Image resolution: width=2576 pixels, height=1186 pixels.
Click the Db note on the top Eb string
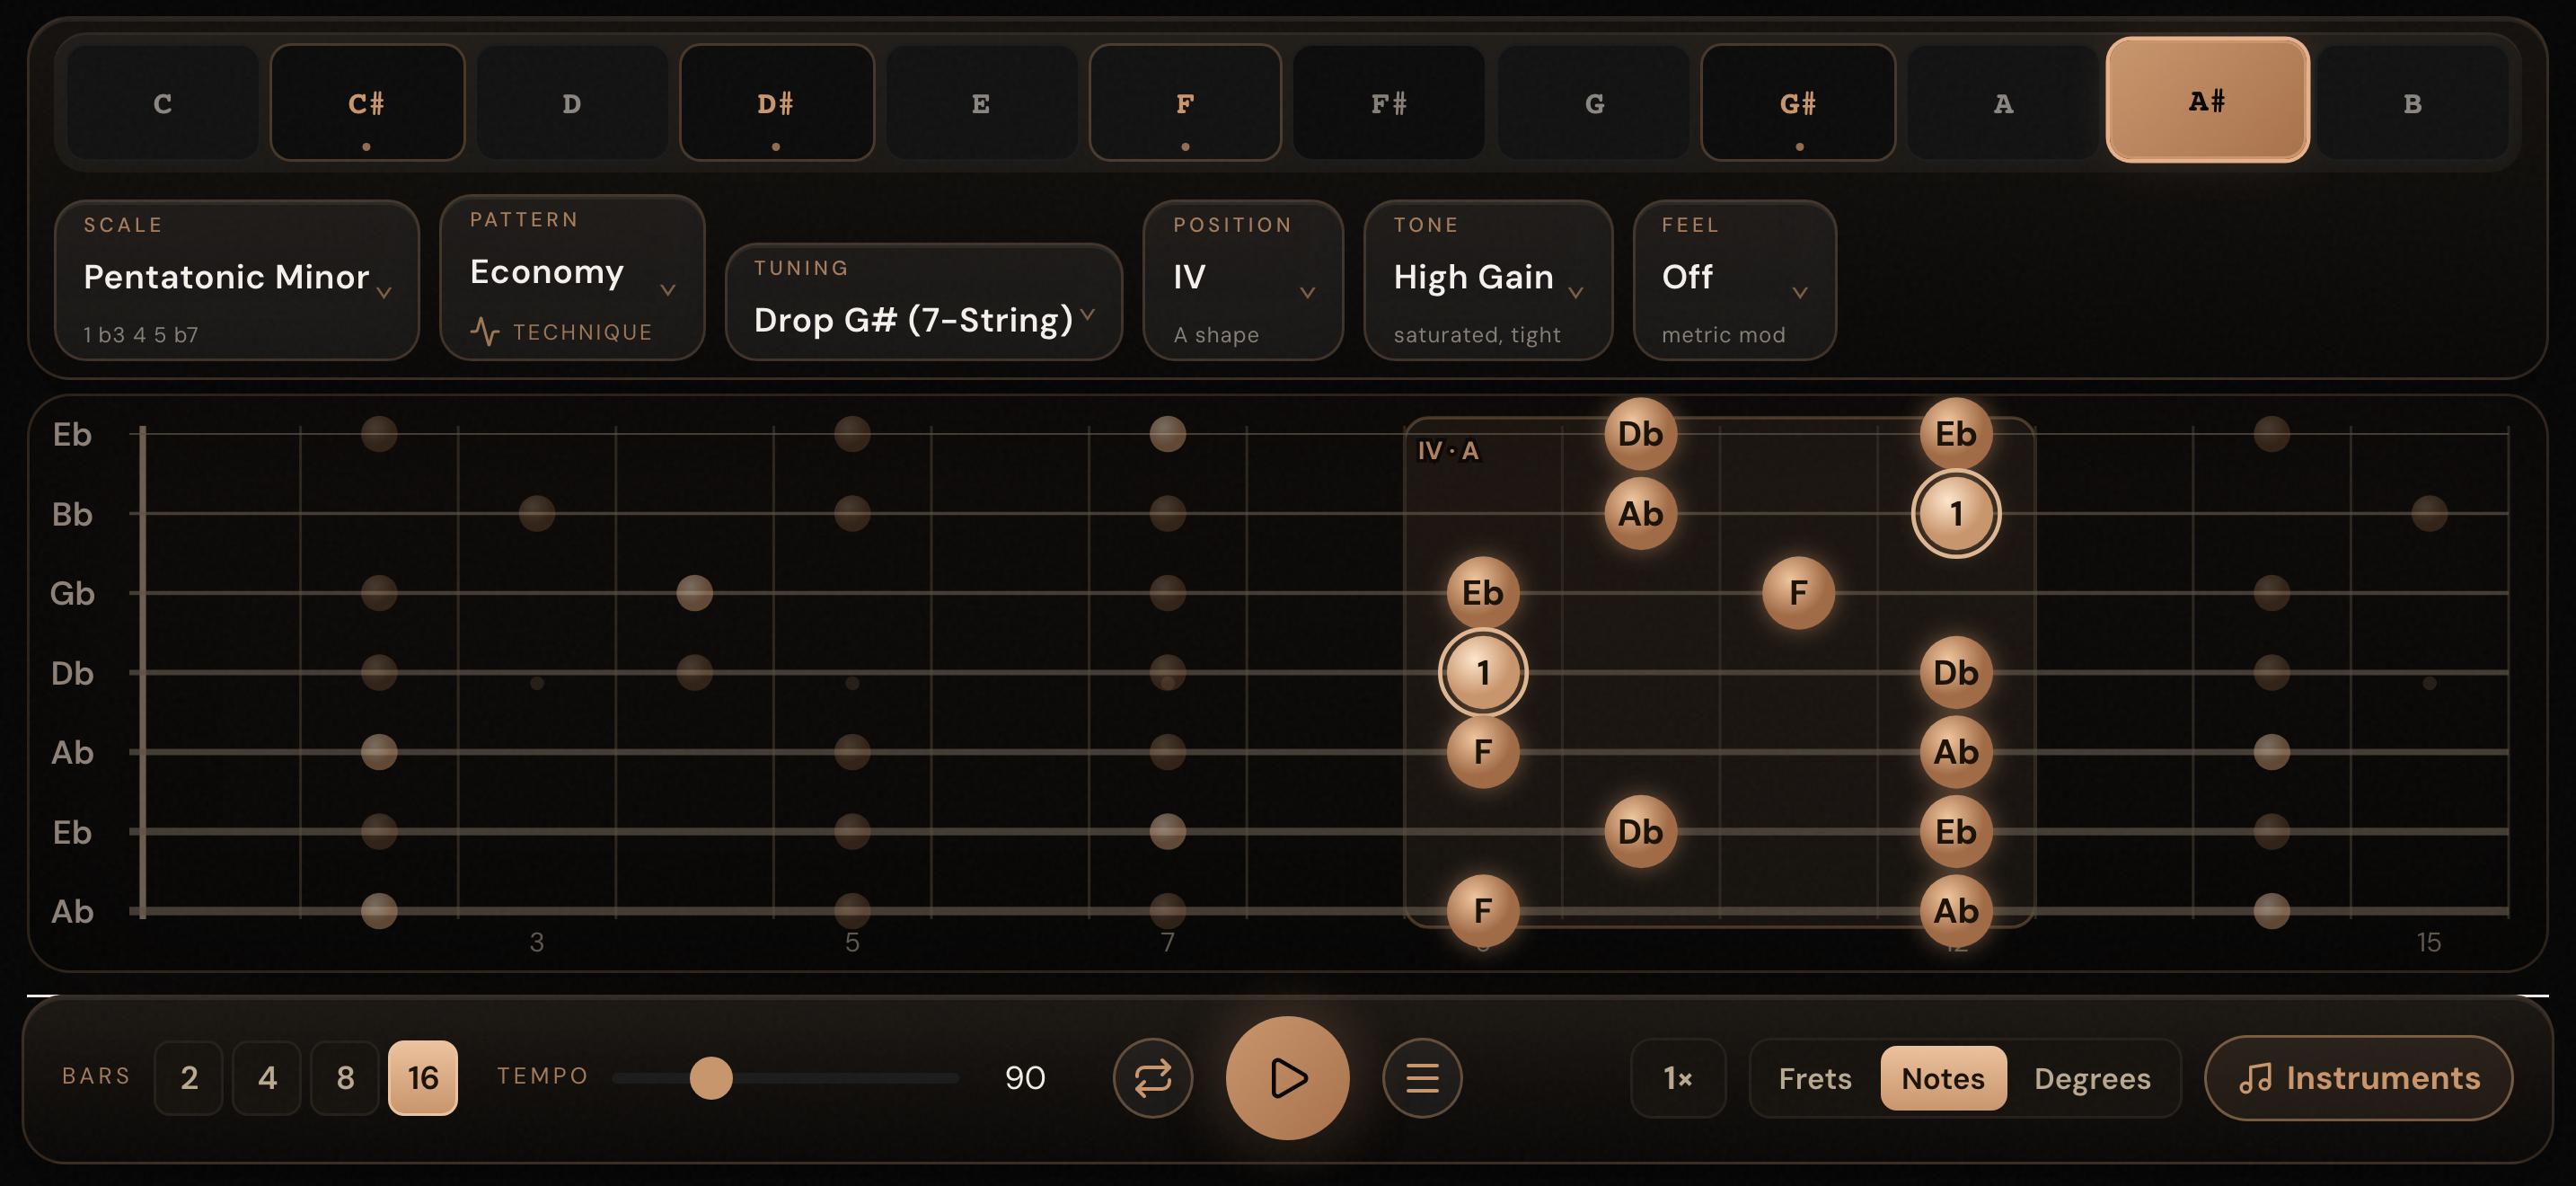1640,434
